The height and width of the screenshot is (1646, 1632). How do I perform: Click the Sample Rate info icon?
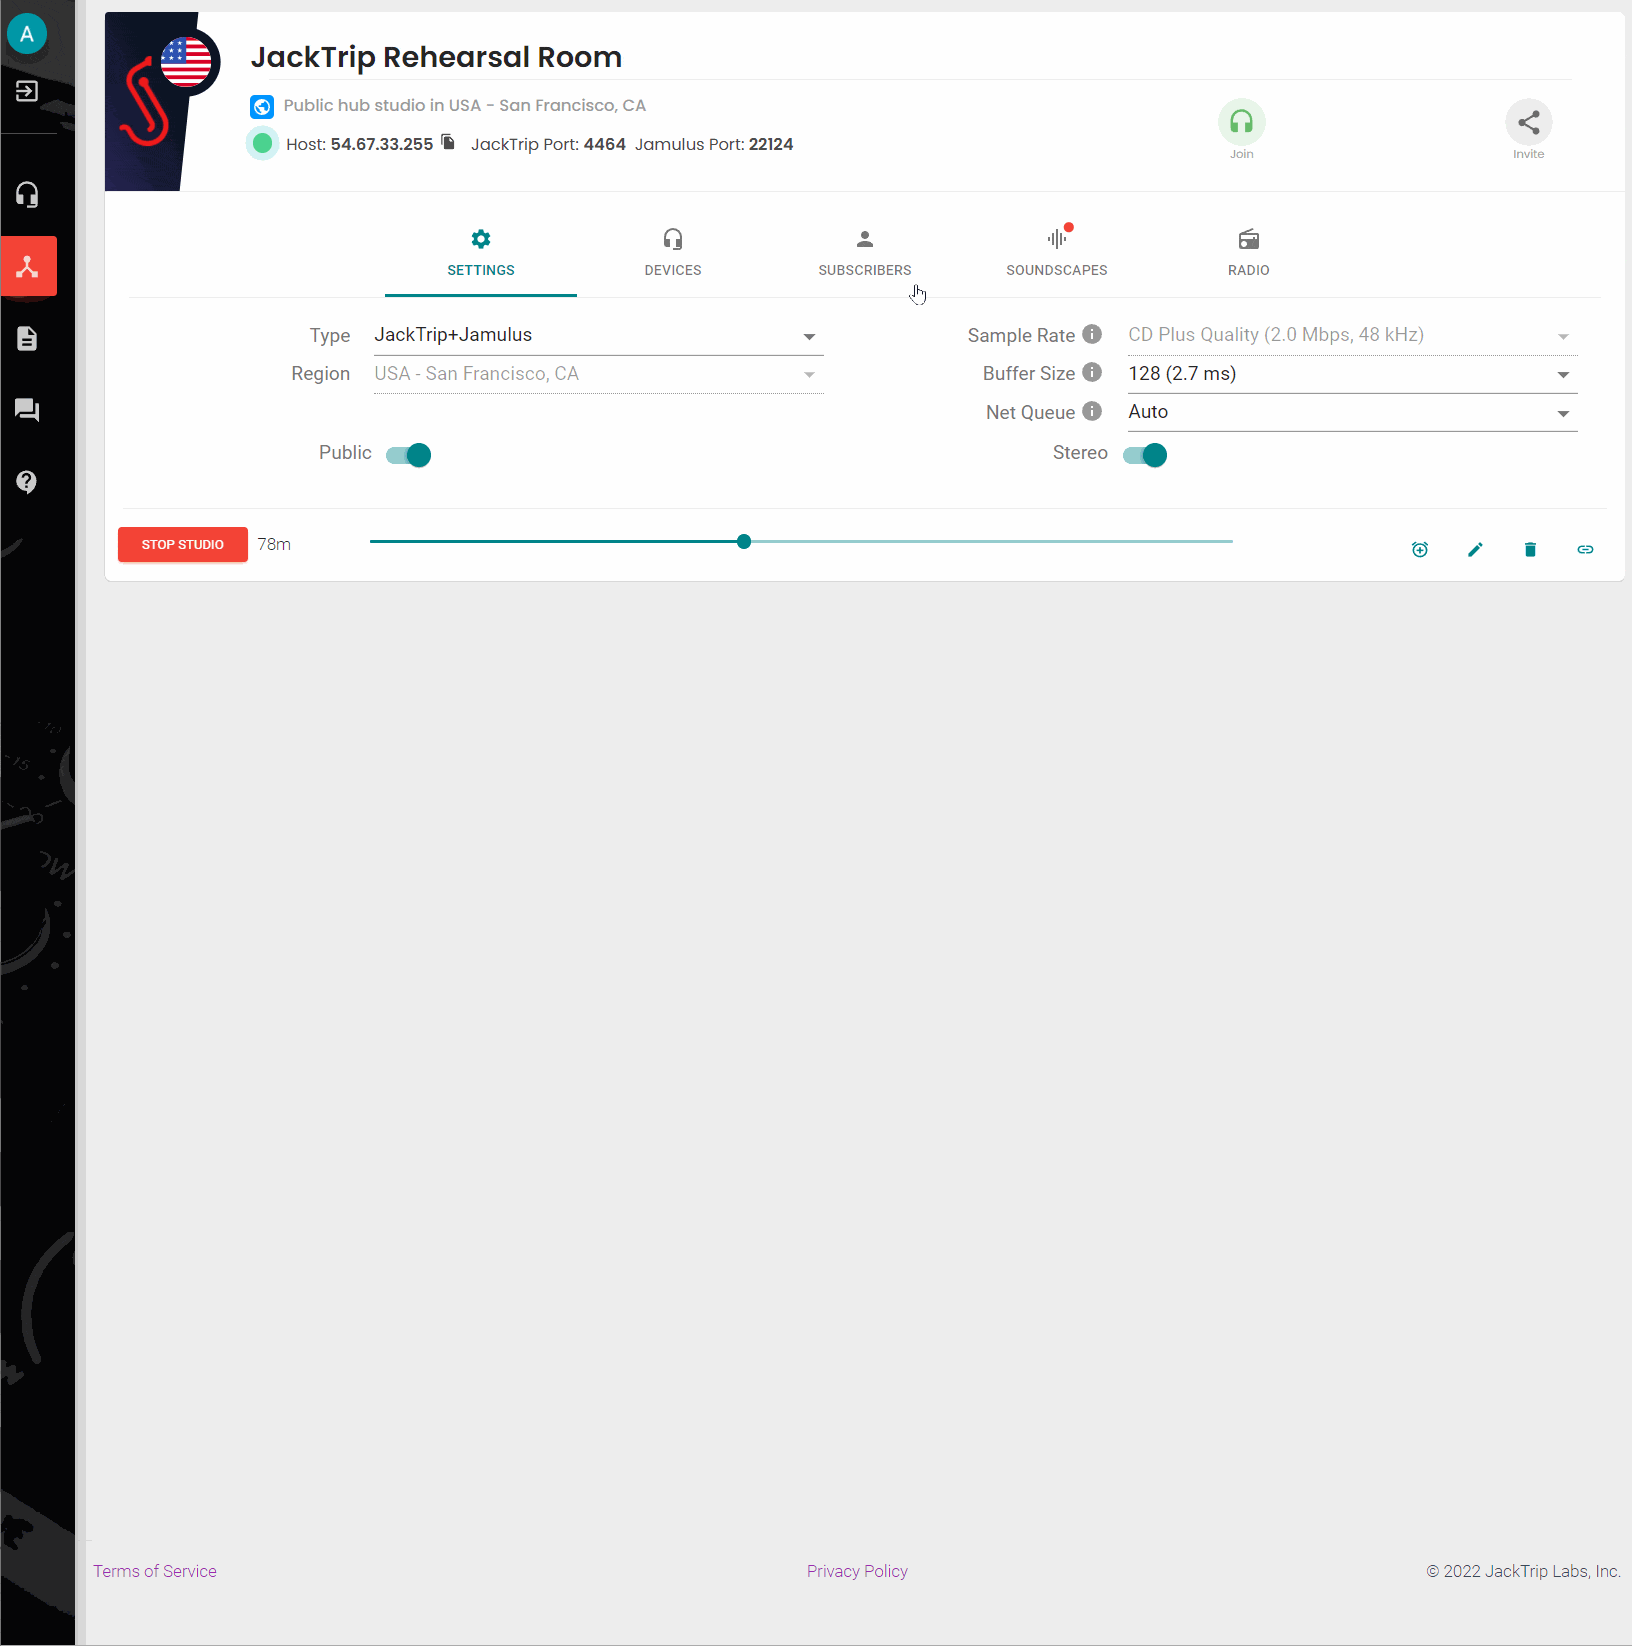click(1092, 334)
